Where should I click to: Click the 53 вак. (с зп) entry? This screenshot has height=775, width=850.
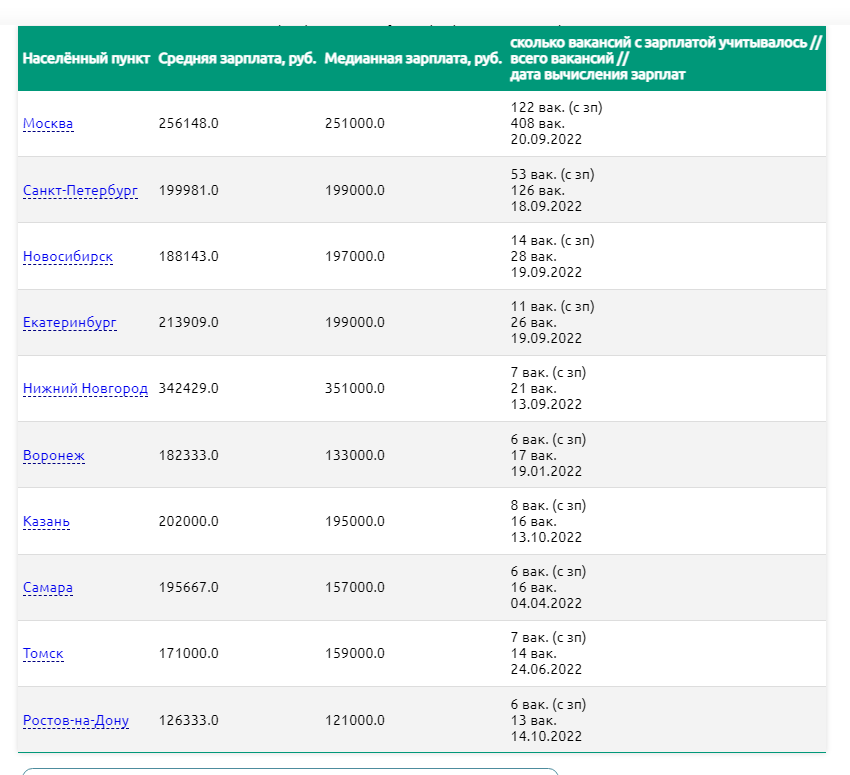552,175
